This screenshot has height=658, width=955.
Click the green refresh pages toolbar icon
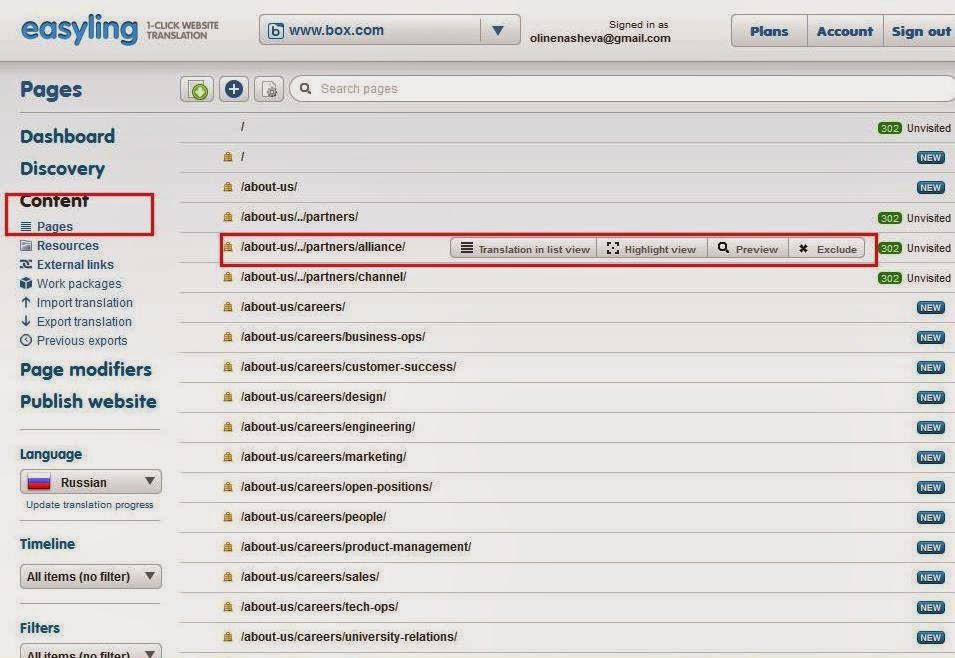tap(197, 90)
